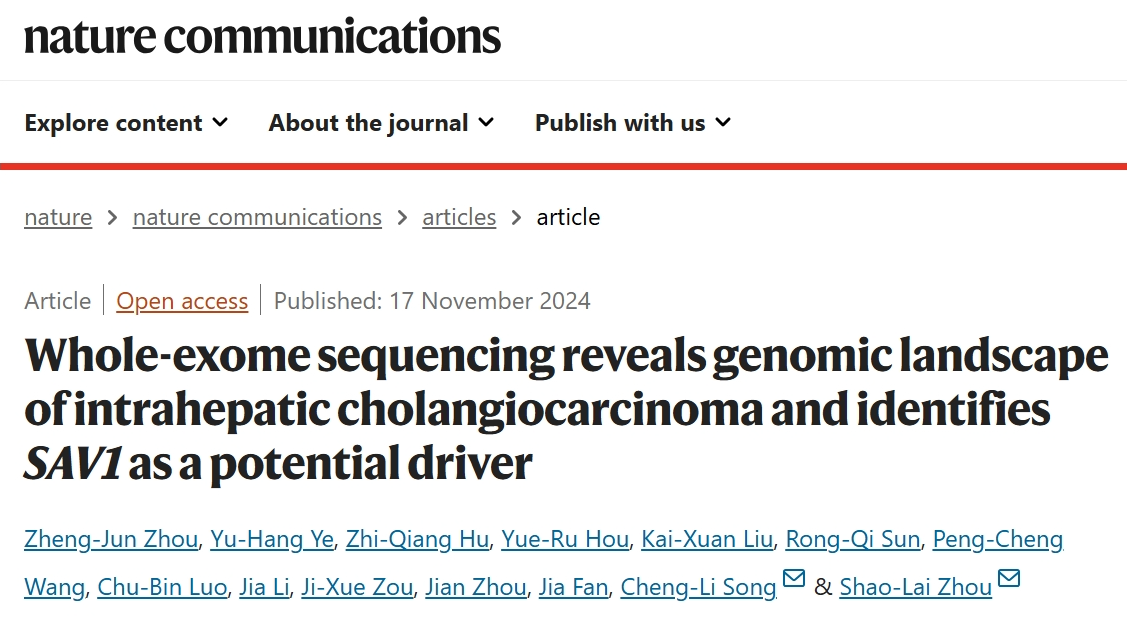Navigate to the articles breadcrumb

coord(459,217)
